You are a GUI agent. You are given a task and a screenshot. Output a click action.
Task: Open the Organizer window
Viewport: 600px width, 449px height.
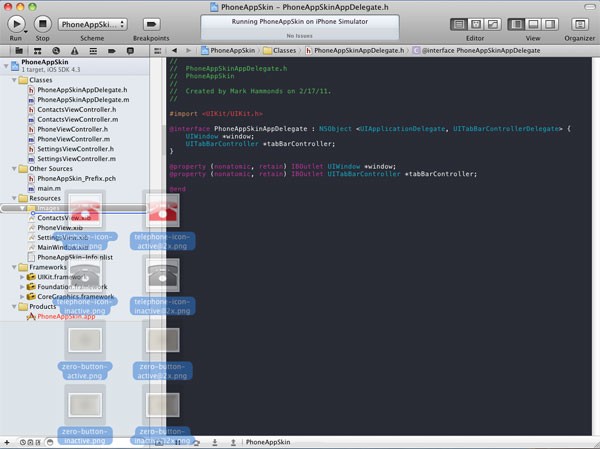(x=580, y=24)
